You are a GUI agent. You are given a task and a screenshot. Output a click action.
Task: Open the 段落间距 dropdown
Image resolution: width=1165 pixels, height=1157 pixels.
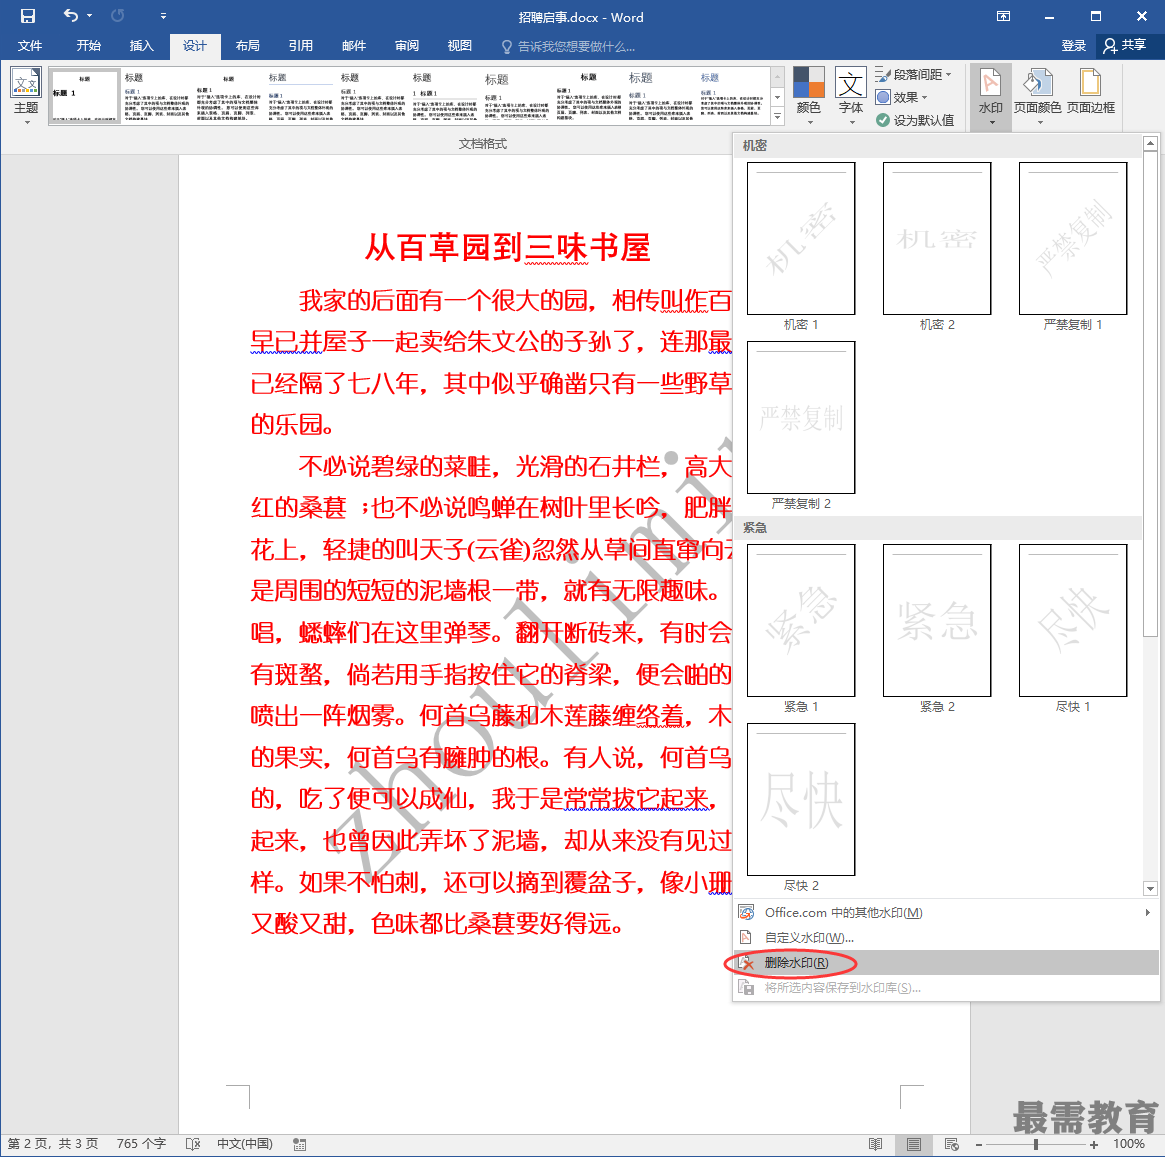pos(913,74)
